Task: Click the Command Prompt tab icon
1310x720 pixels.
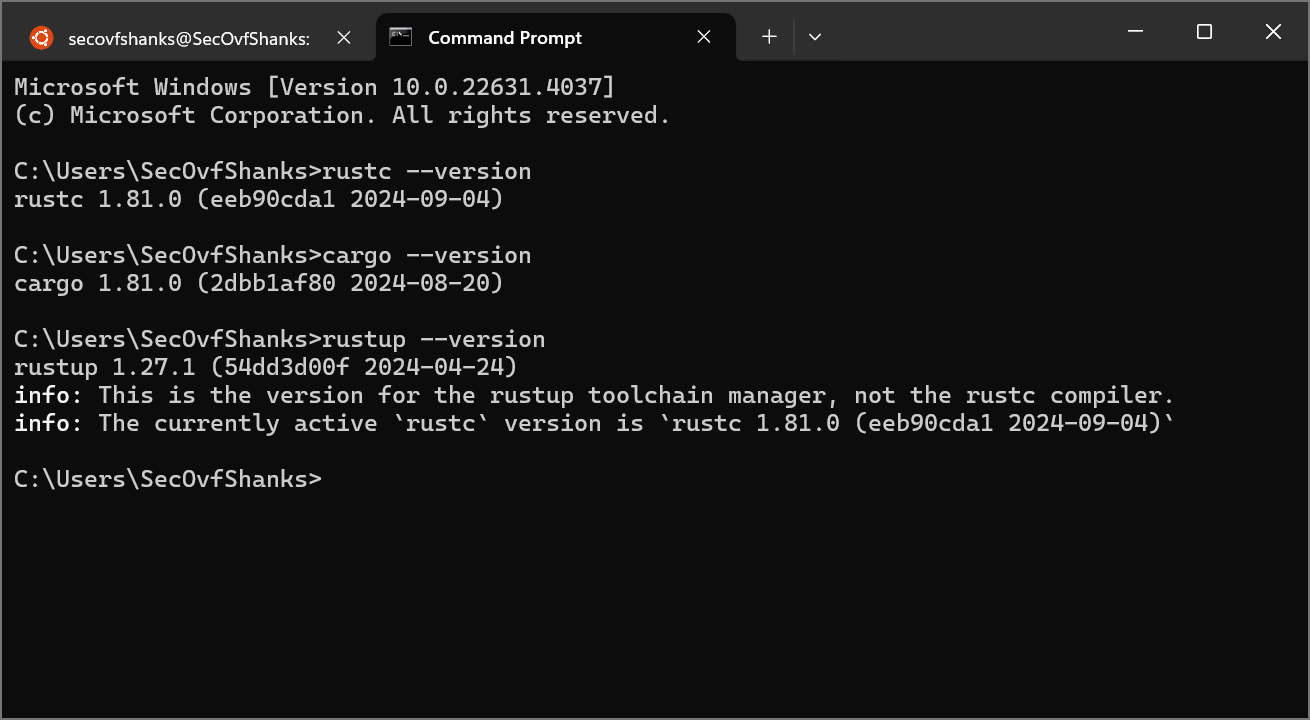Action: tap(401, 37)
